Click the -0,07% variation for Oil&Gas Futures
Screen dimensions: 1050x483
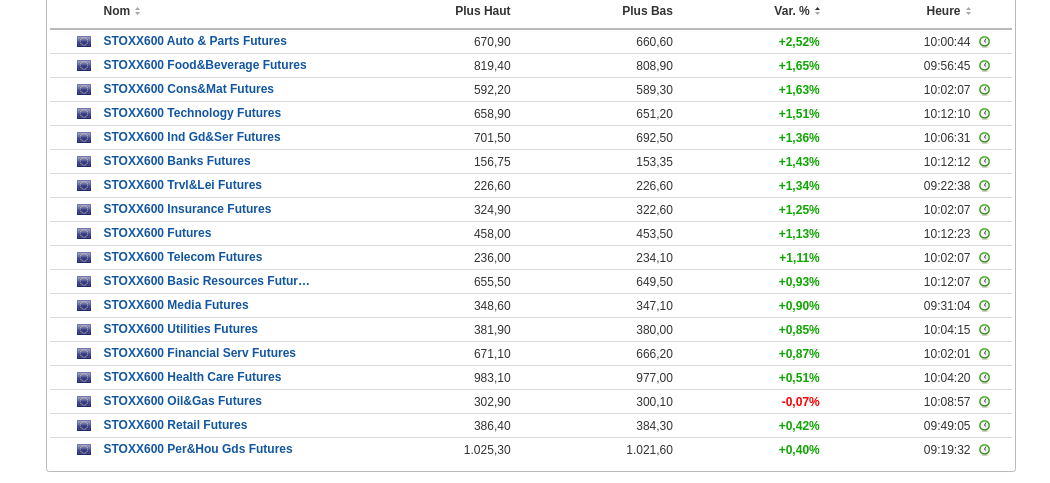coord(800,402)
